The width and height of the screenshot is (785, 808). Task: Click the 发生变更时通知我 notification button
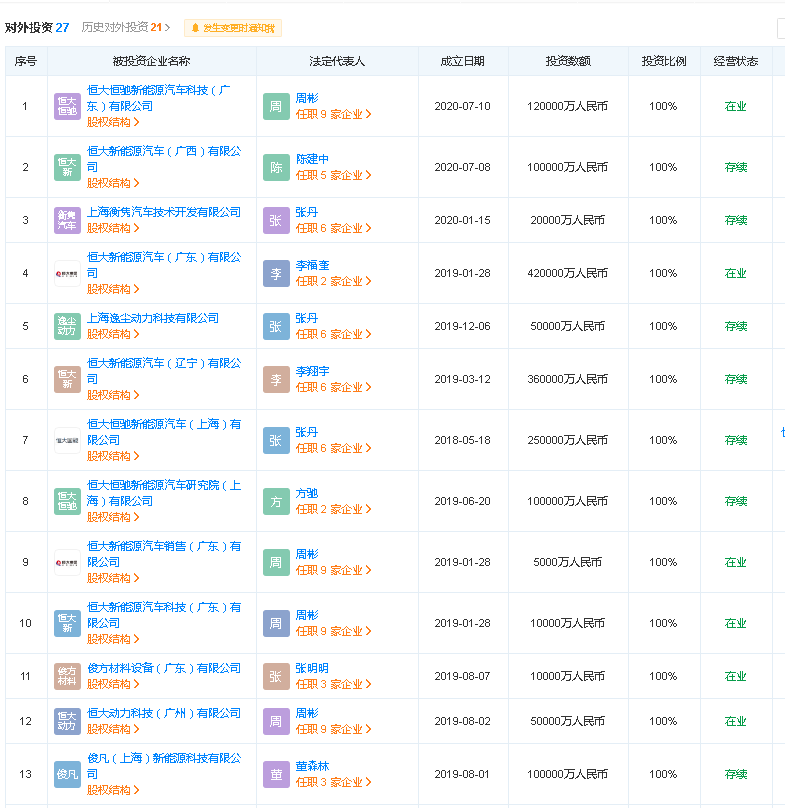(233, 28)
